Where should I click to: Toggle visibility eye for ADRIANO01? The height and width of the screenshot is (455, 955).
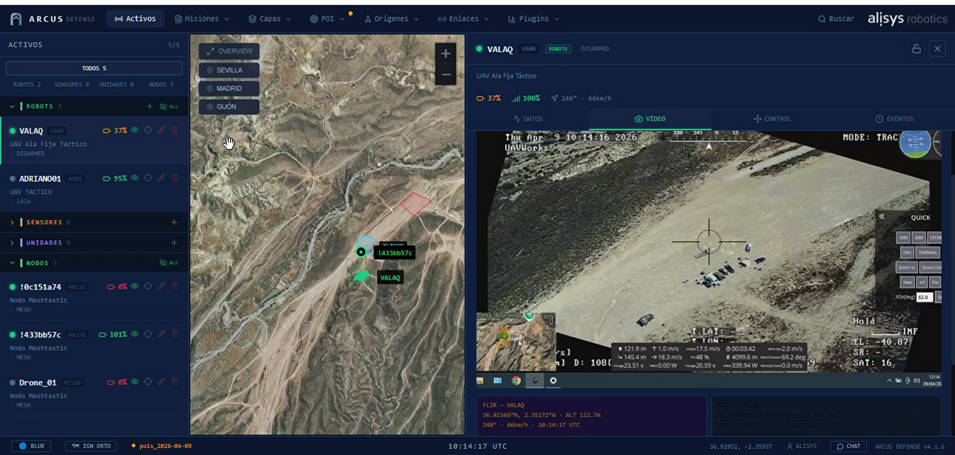pos(135,178)
